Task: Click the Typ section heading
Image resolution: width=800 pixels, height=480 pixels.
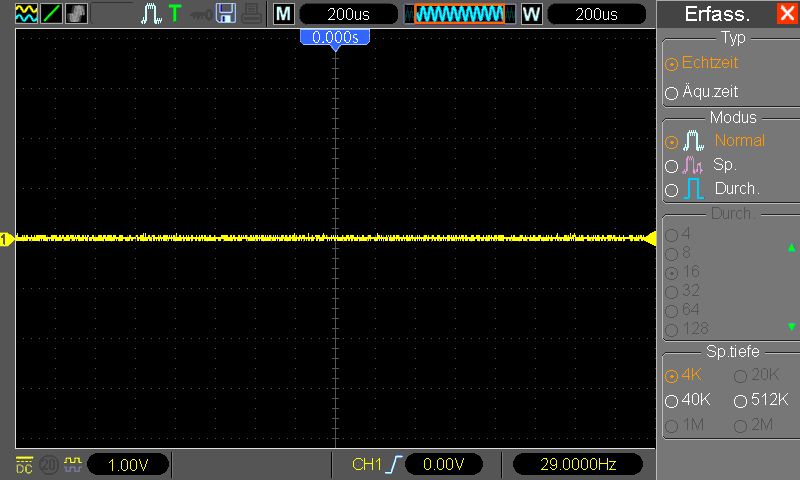Action: [x=733, y=38]
